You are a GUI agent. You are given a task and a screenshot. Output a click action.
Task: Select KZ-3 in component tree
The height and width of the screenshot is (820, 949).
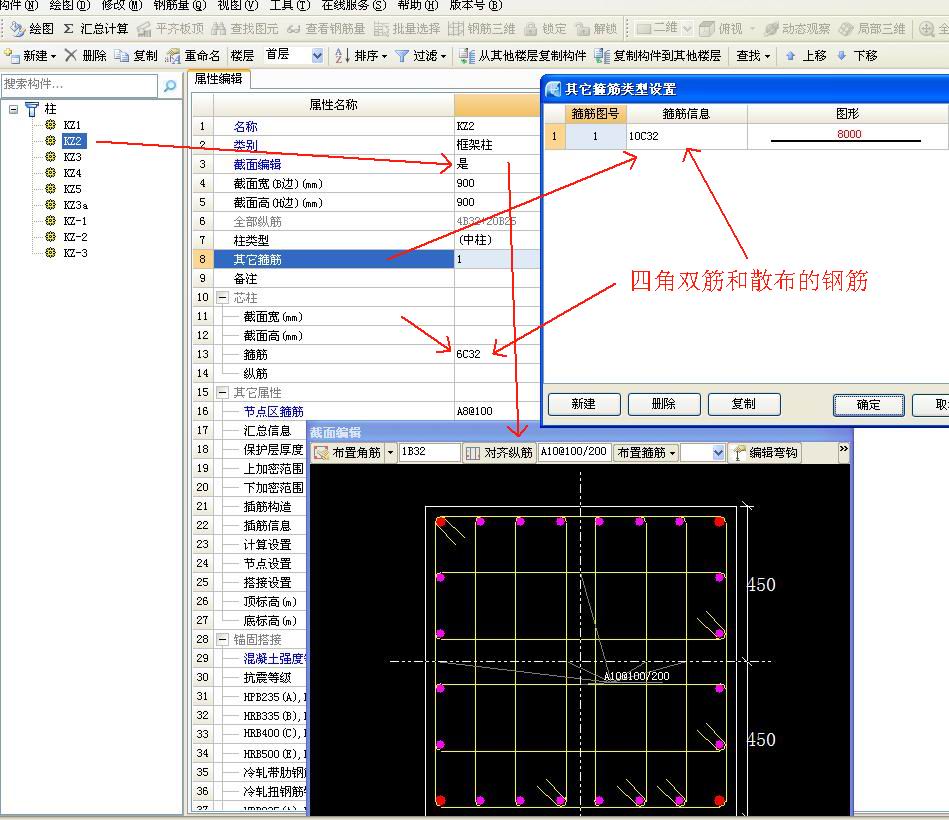tap(76, 253)
